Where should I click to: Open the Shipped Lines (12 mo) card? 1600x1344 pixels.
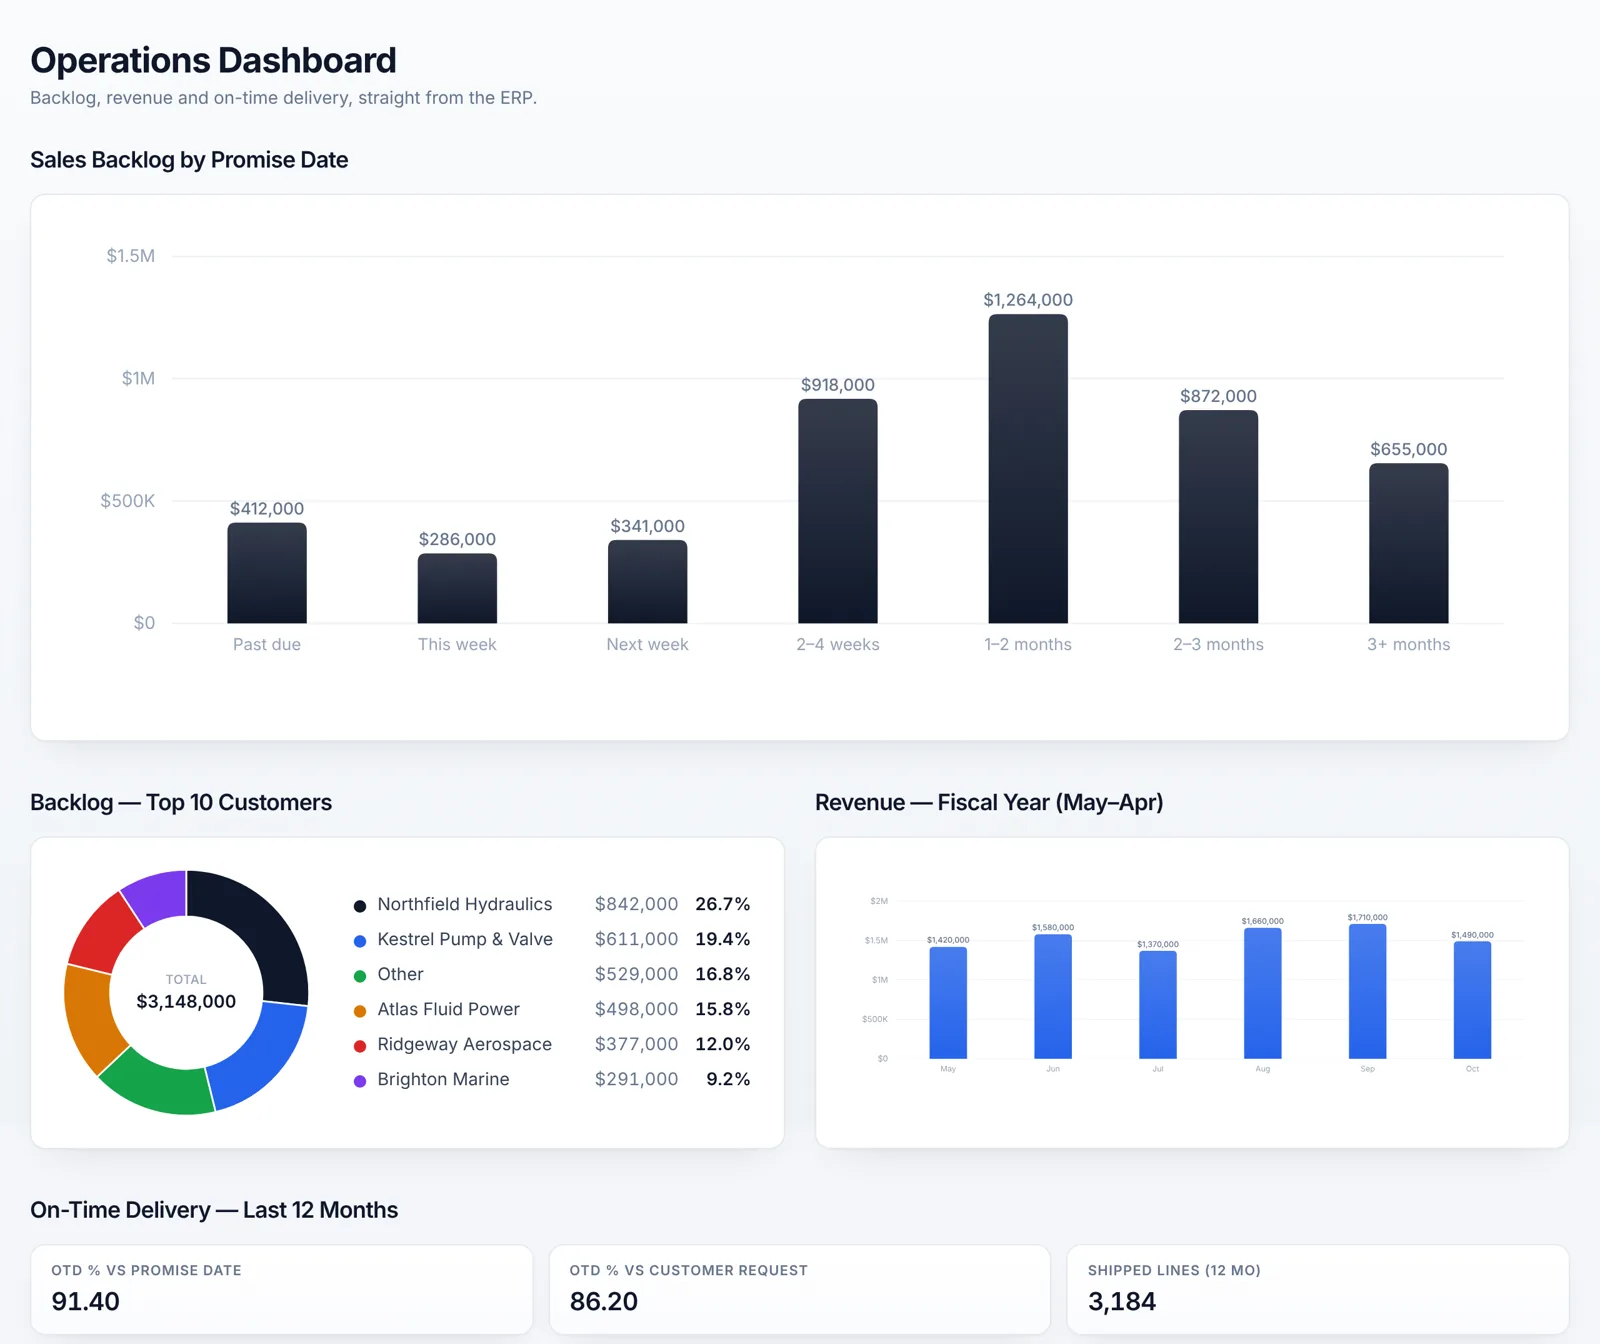point(1318,1289)
